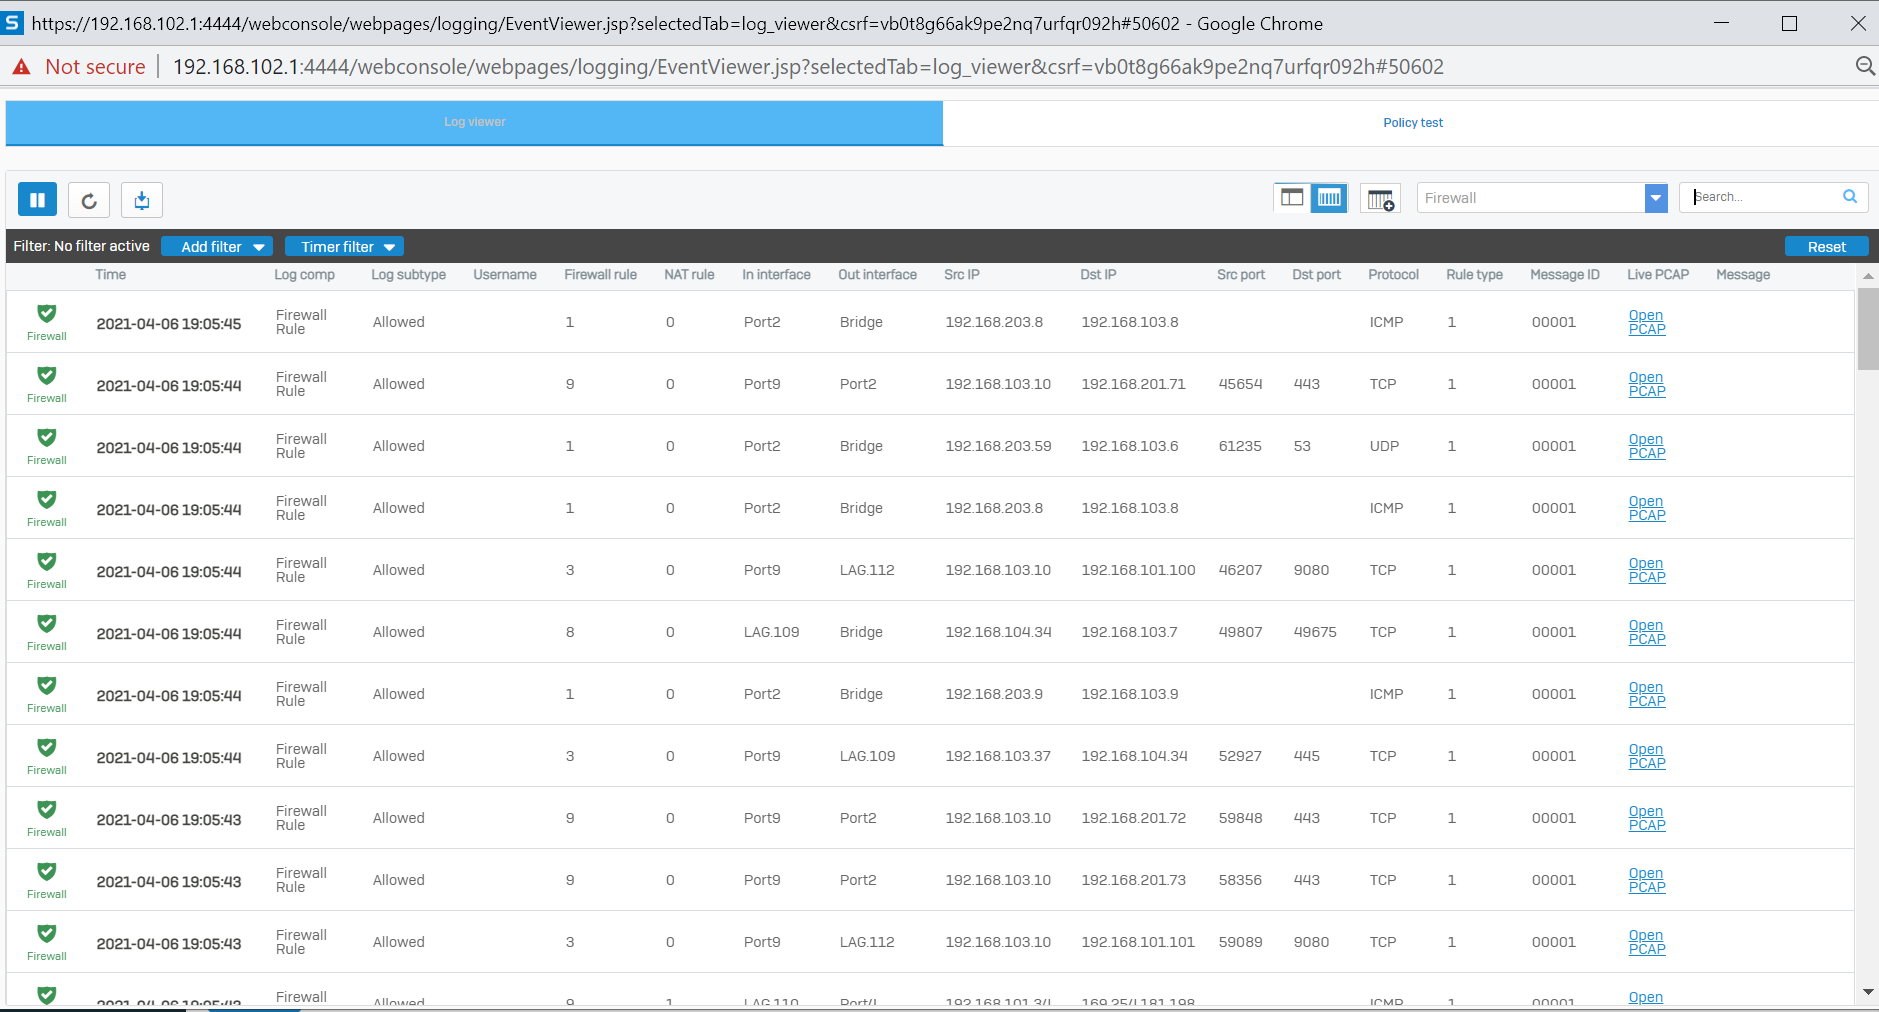Open the Firewall log module dropdown
This screenshot has width=1879, height=1012.
1656,198
